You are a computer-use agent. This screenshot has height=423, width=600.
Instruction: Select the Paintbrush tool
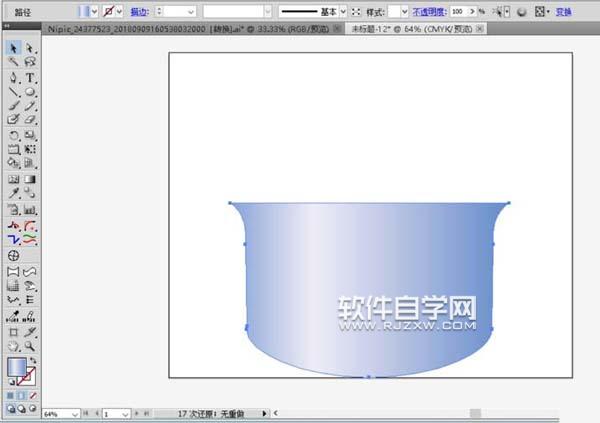(13, 106)
